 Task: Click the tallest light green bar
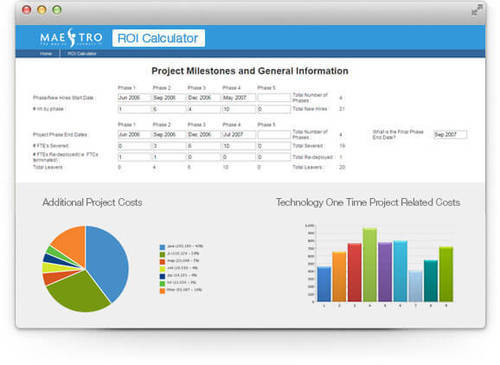click(370, 265)
